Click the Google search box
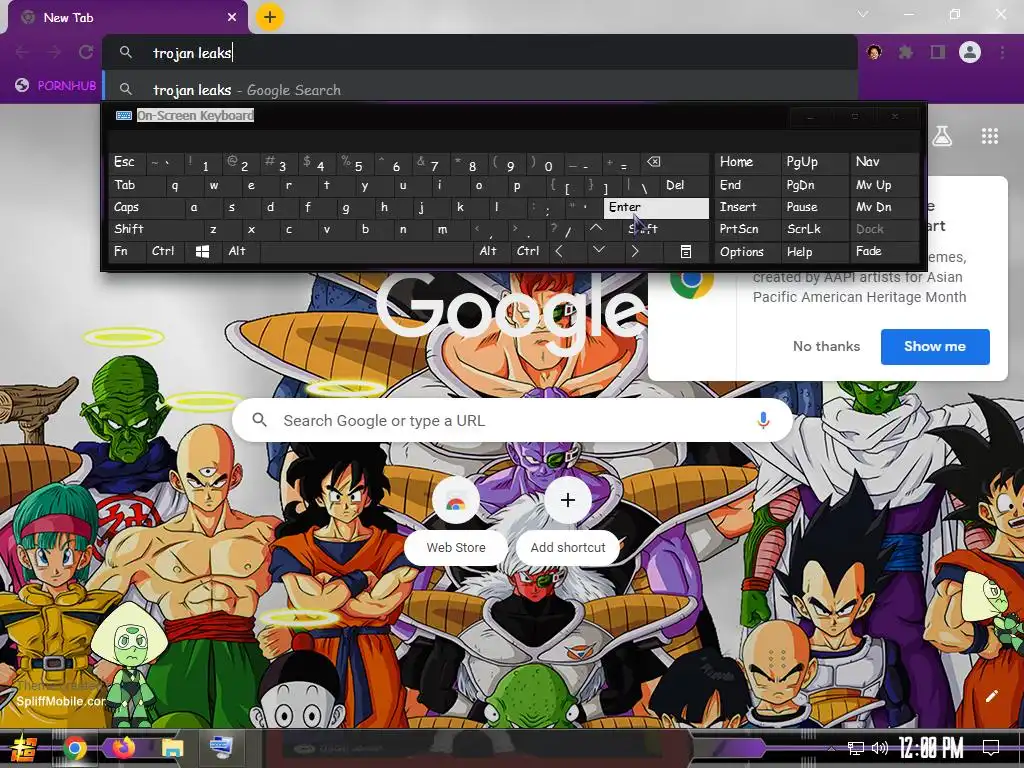The width and height of the screenshot is (1024, 768). tap(513, 420)
